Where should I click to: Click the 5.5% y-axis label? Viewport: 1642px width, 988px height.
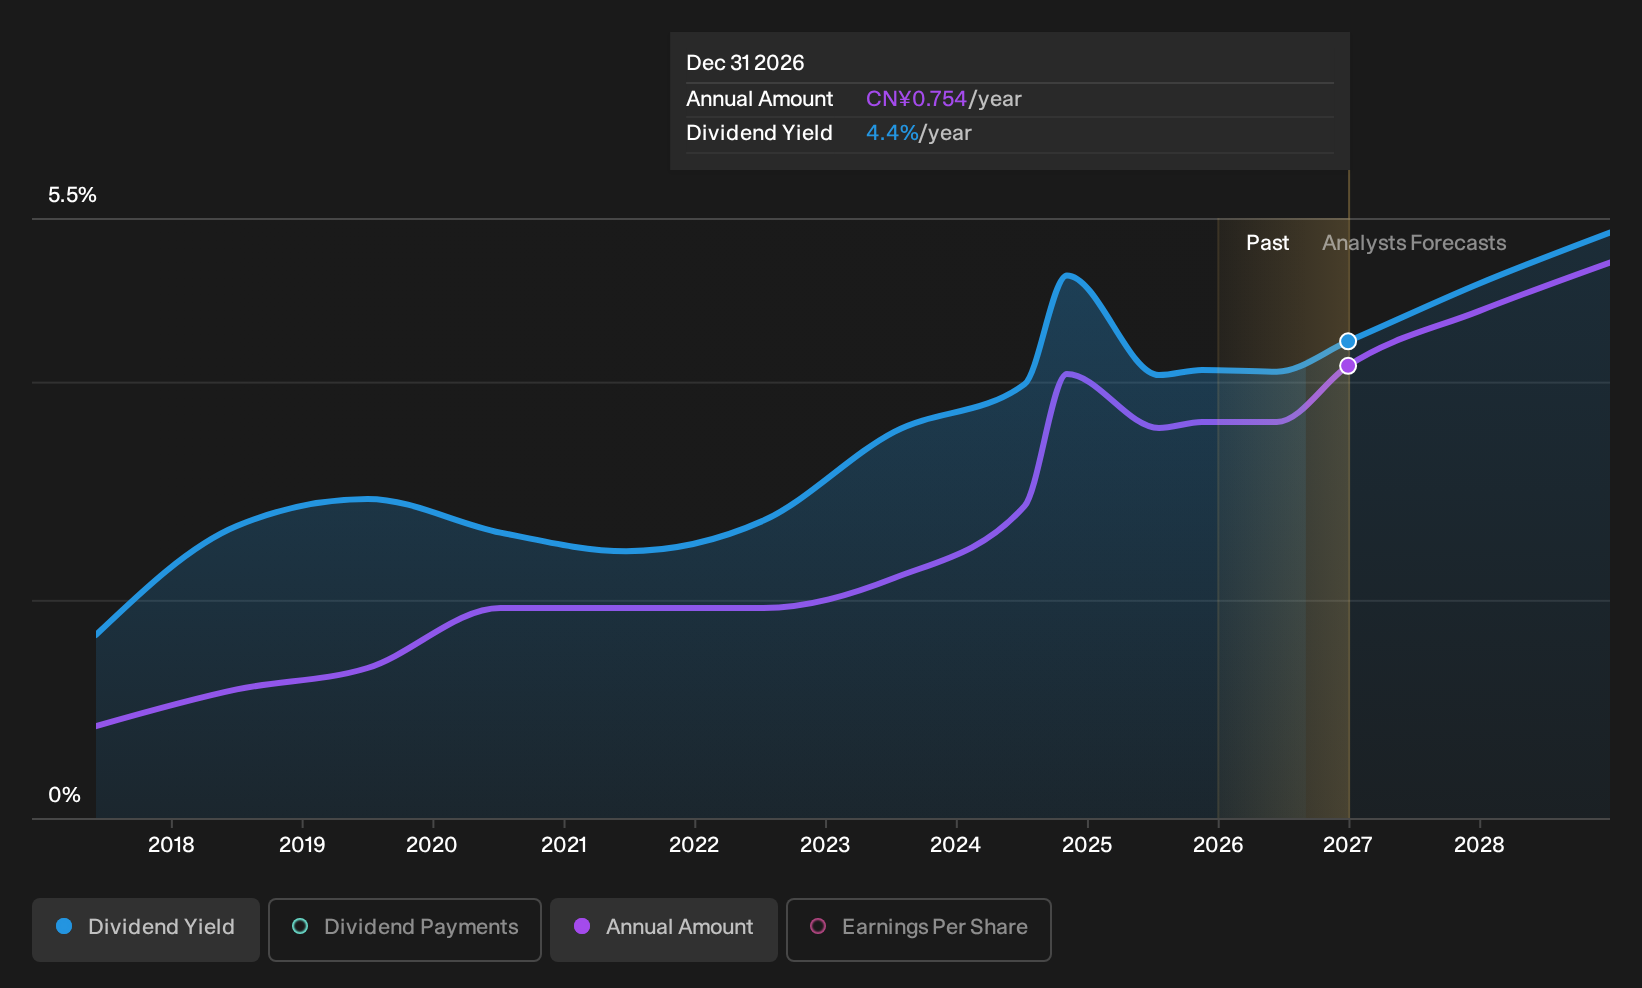pyautogui.click(x=73, y=195)
